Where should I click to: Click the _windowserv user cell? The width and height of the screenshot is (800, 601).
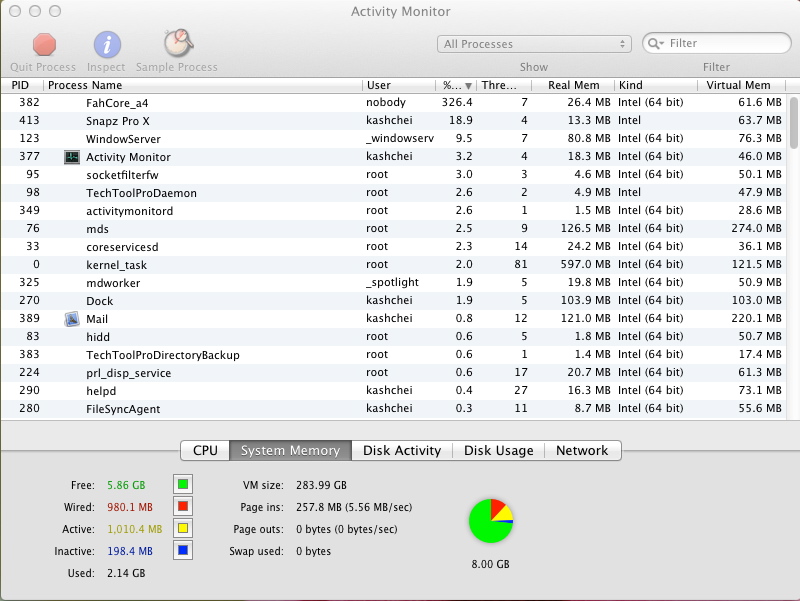point(399,139)
